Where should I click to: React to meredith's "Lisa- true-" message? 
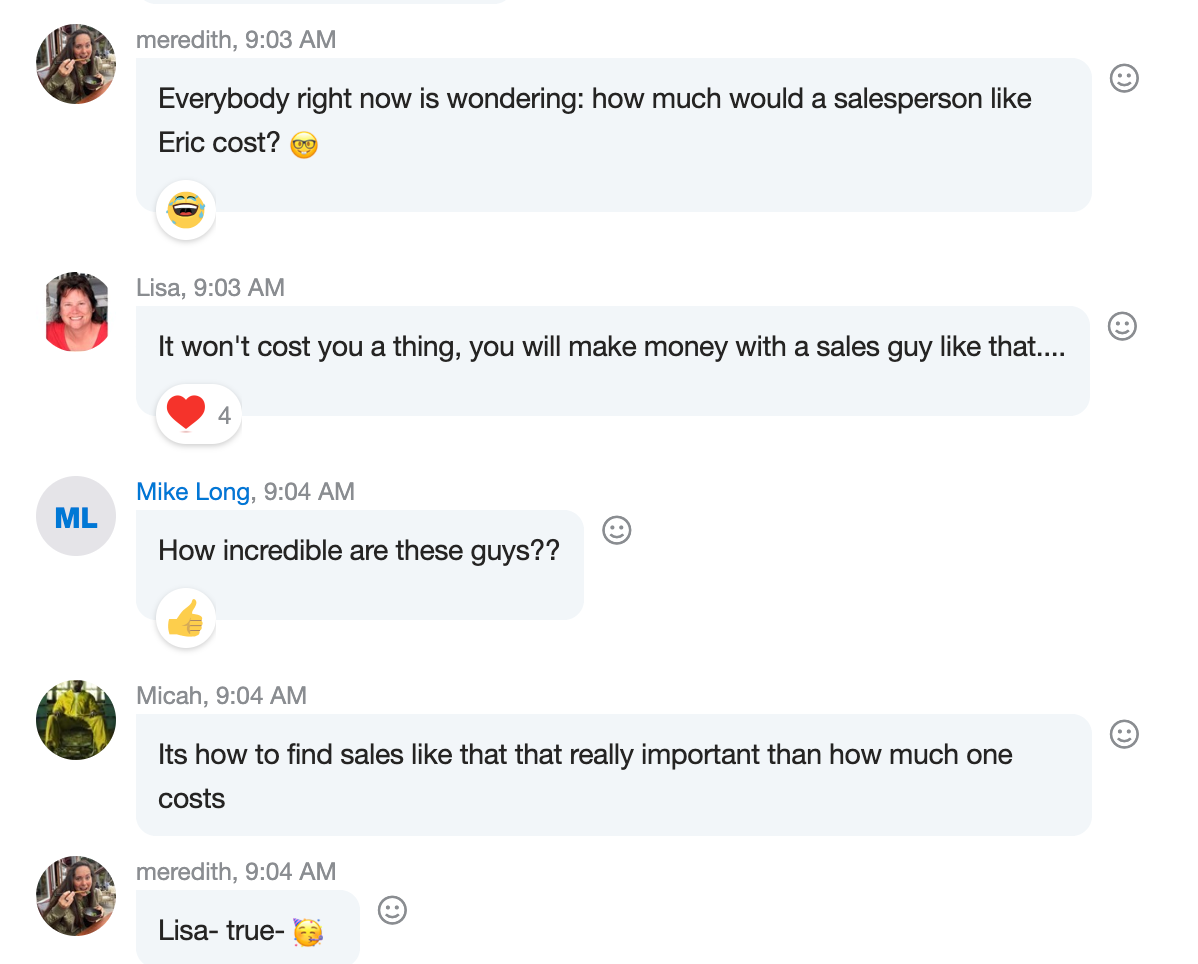392,910
